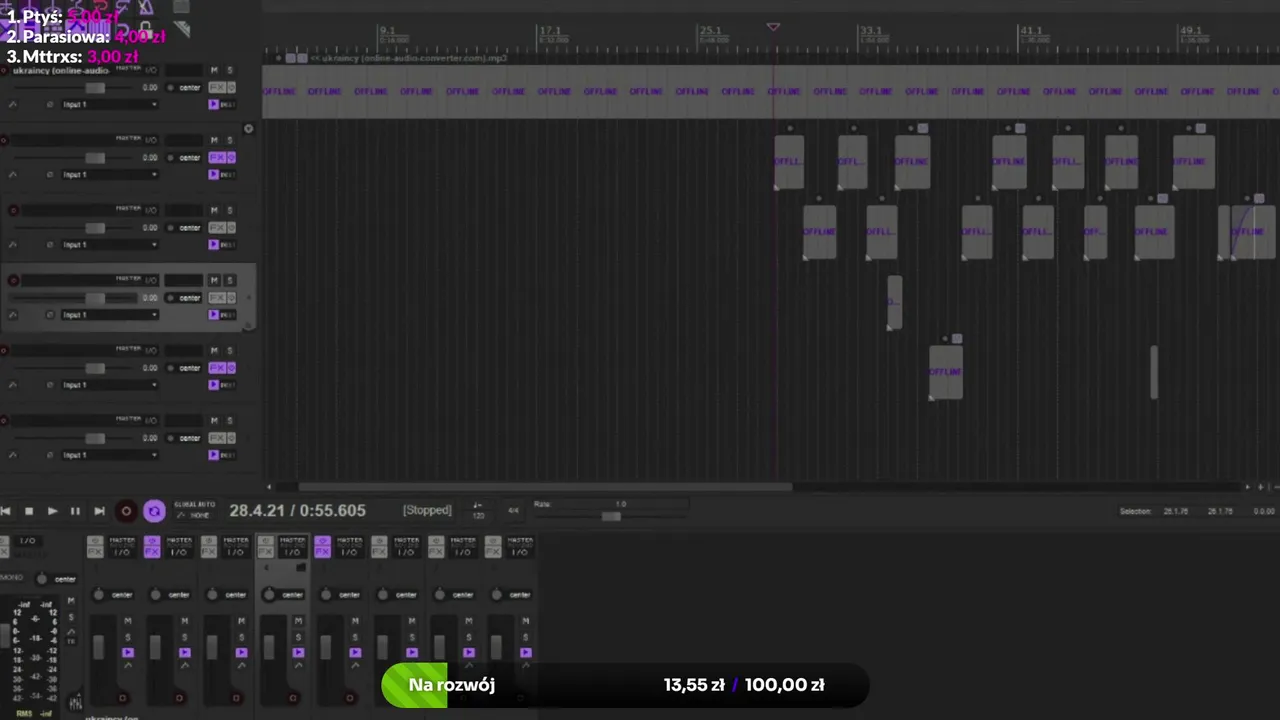Open FX for the ukraincy track

[216, 87]
